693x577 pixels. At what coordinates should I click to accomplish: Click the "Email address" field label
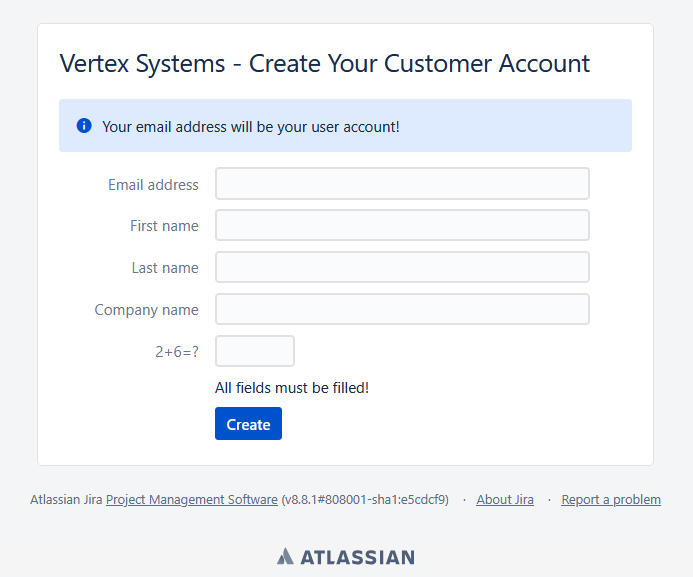tap(153, 185)
